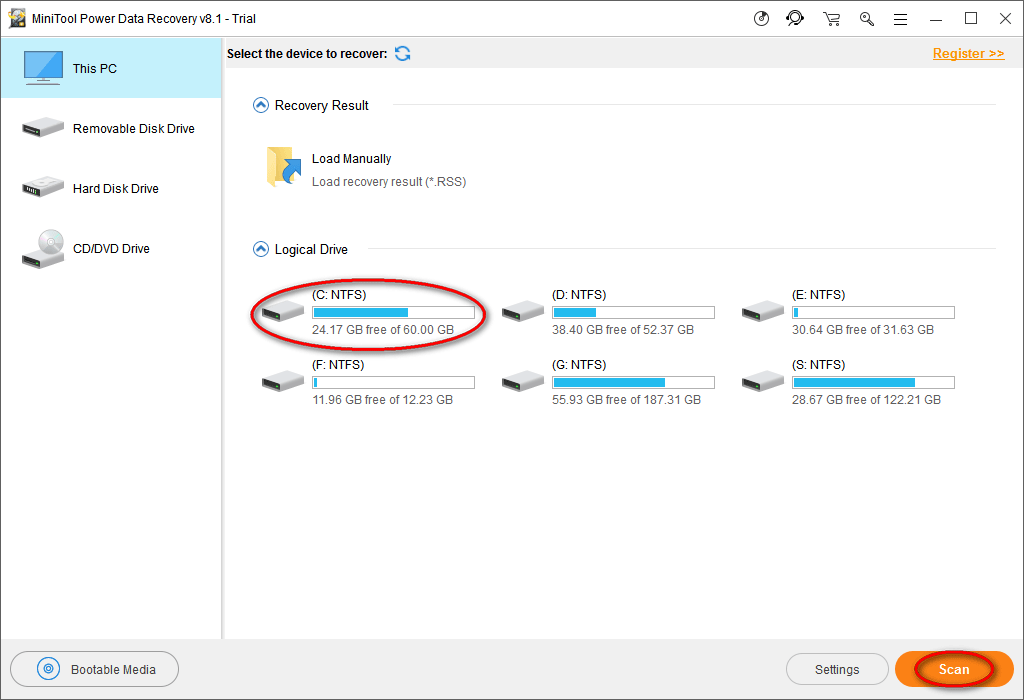Open Settings next to Scan
Image resolution: width=1024 pixels, height=700 pixels.
click(837, 669)
